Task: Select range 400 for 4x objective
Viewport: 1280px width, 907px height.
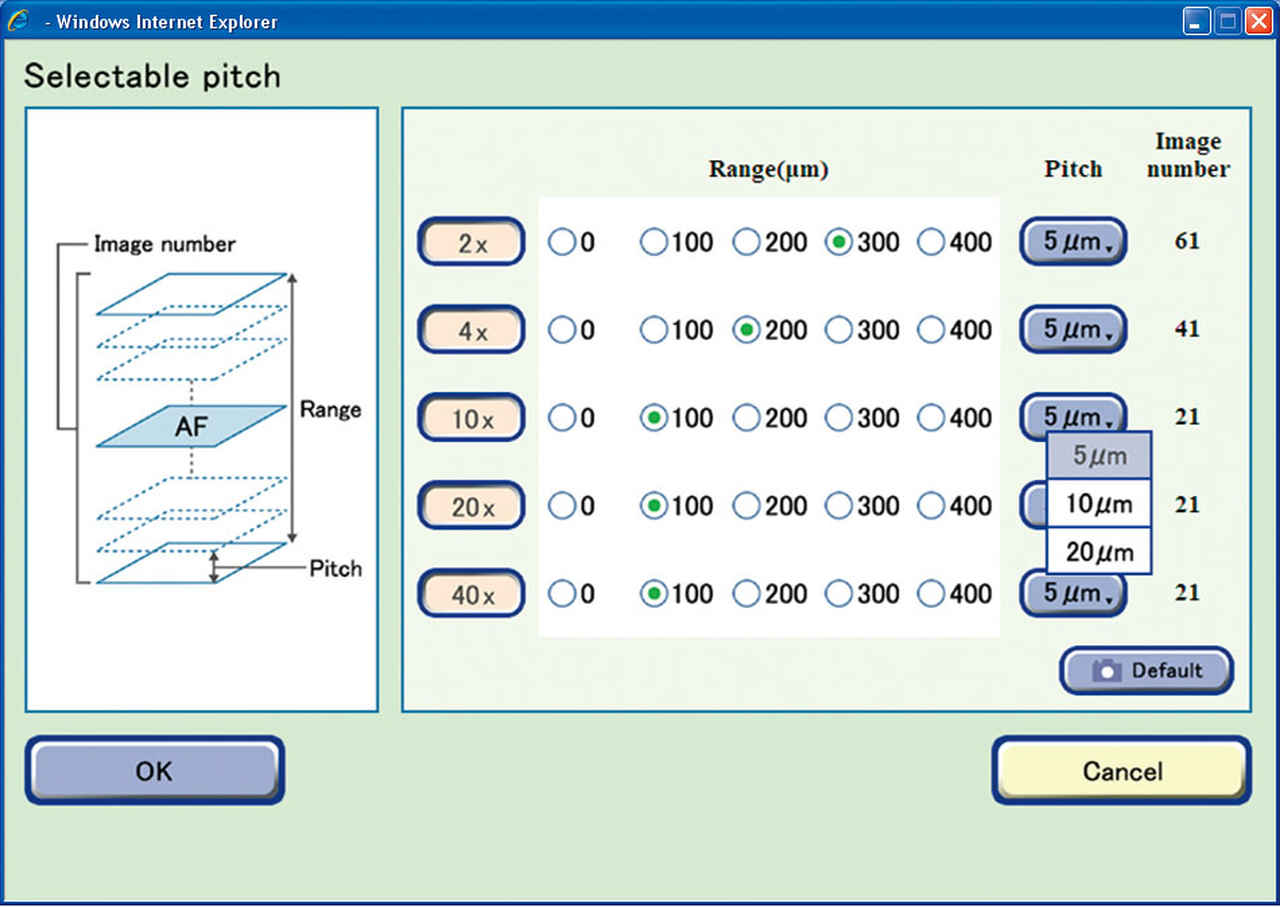Action: 931,330
